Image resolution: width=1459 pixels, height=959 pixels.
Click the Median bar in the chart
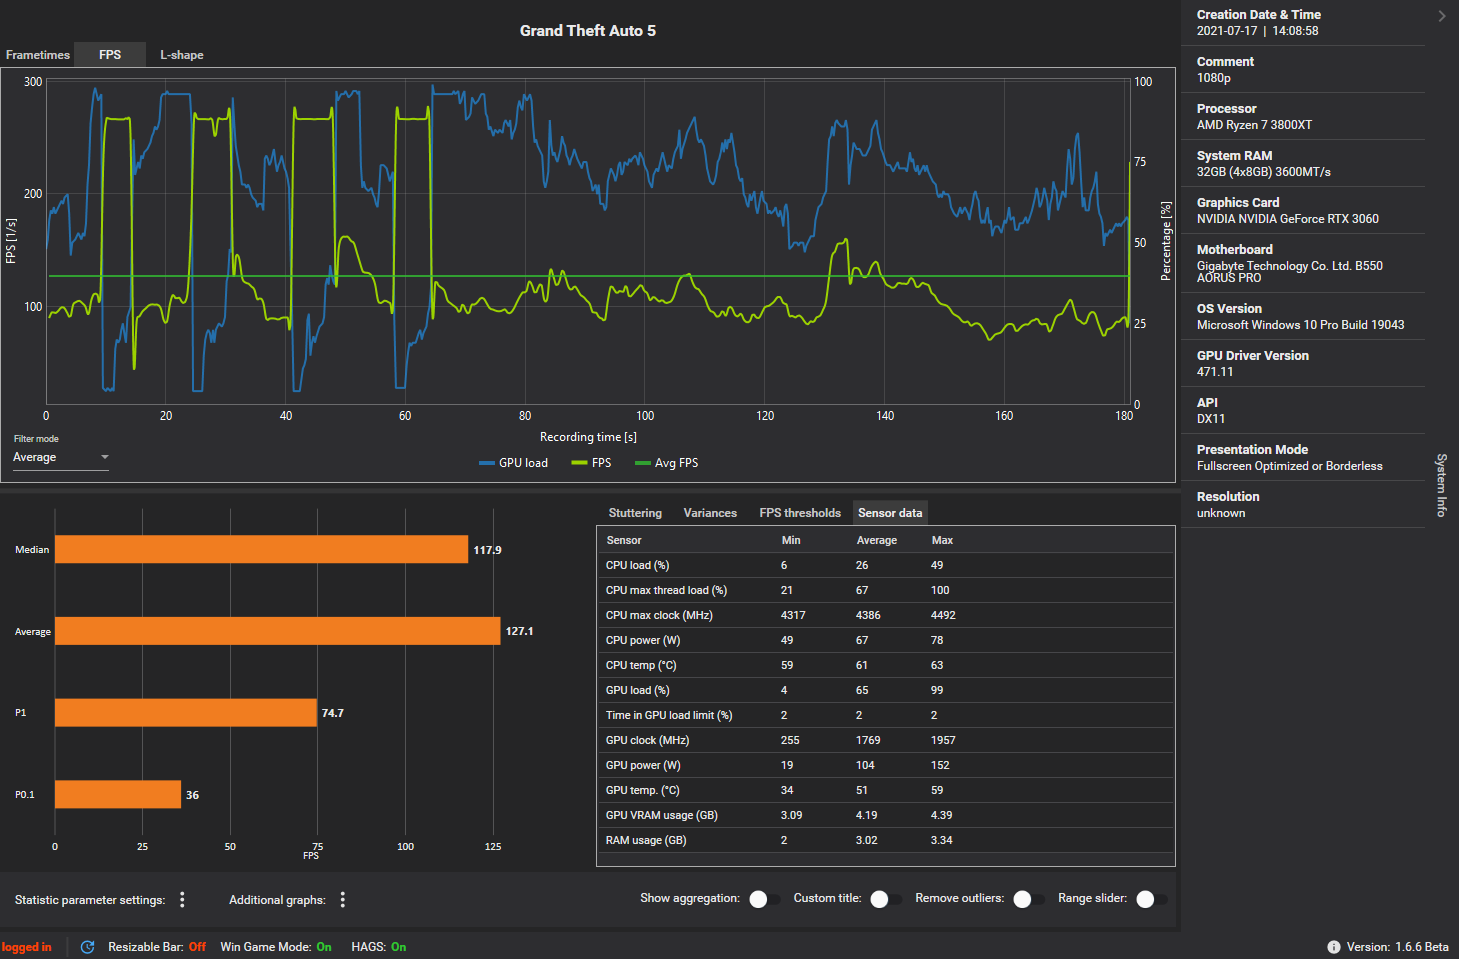261,549
